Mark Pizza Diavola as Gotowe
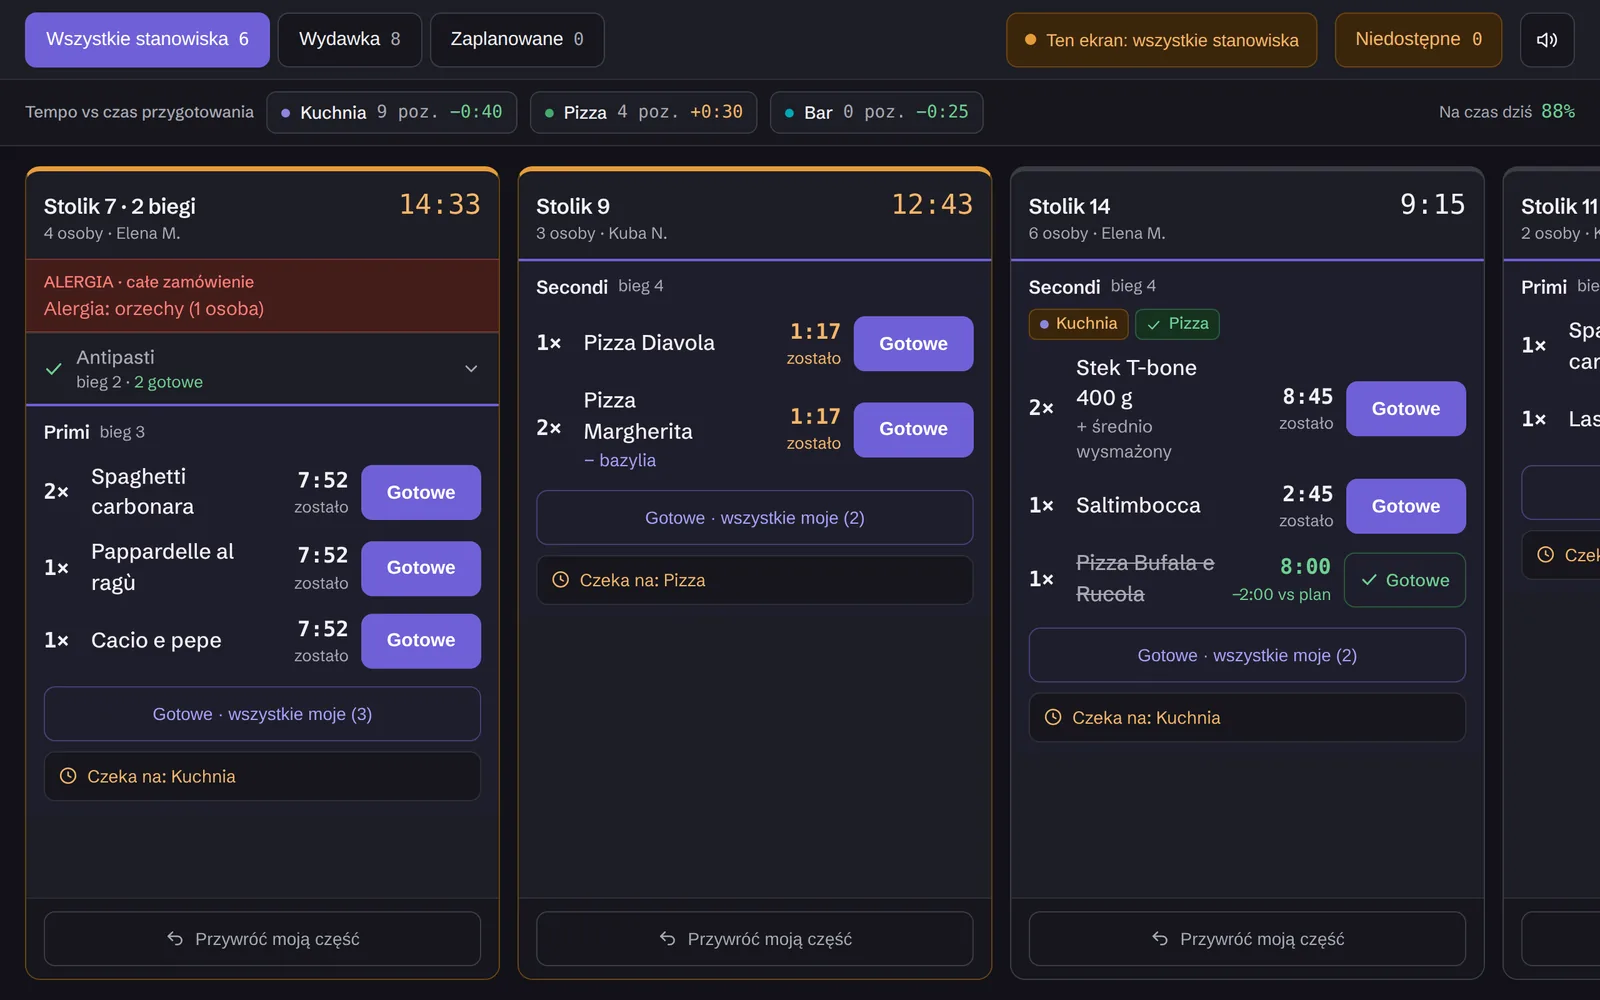Image resolution: width=1600 pixels, height=1000 pixels. 913,344
